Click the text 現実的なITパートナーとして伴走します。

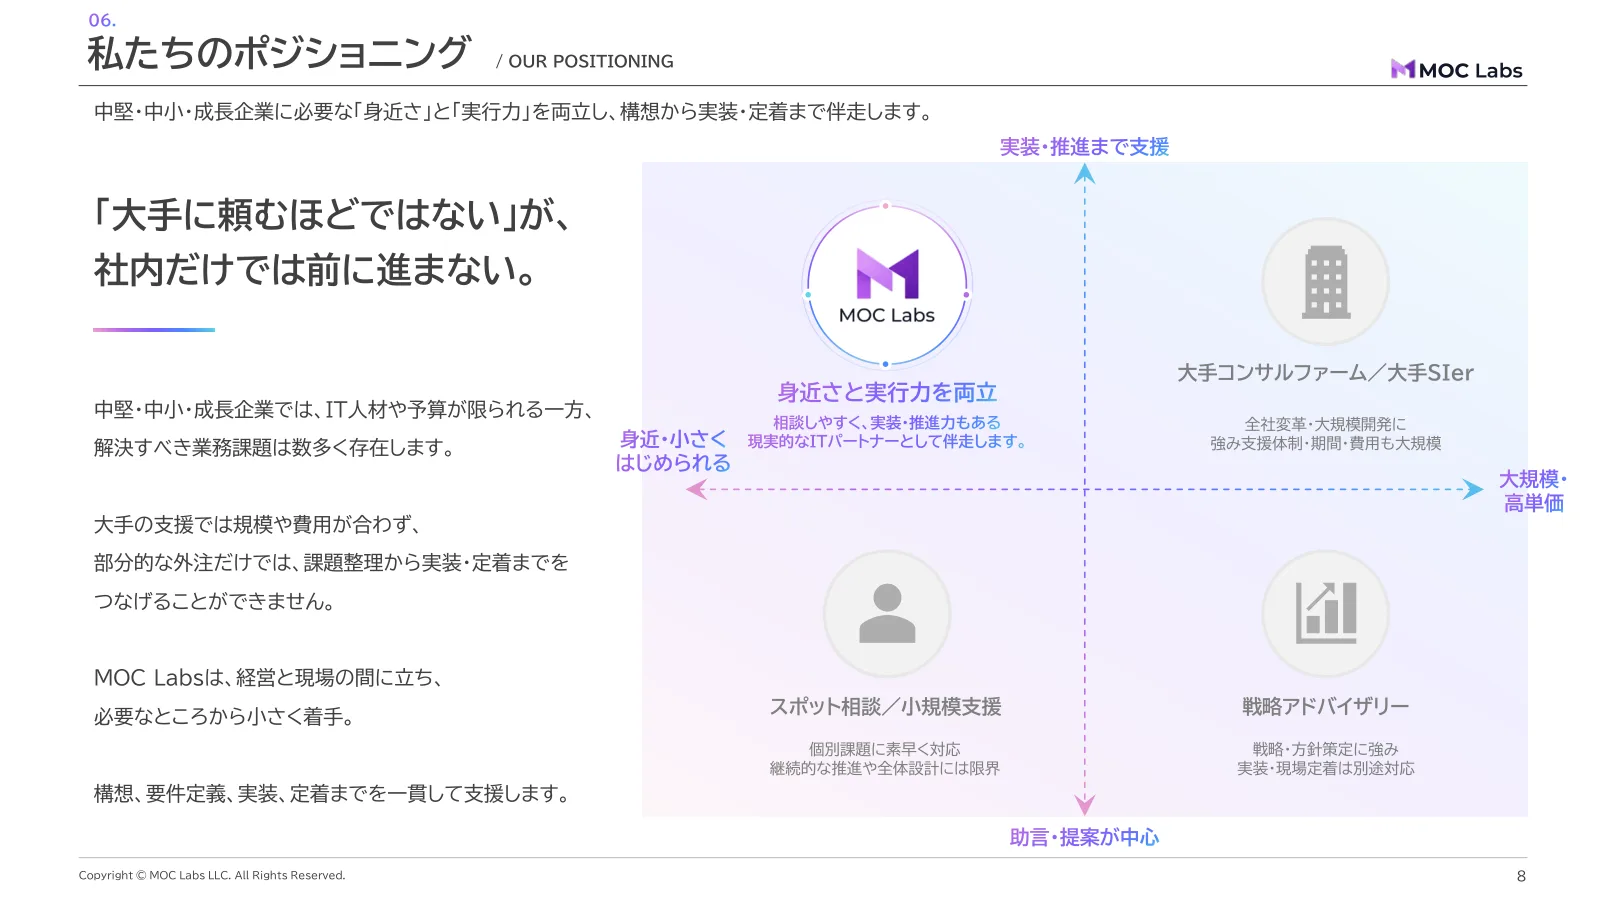click(887, 441)
